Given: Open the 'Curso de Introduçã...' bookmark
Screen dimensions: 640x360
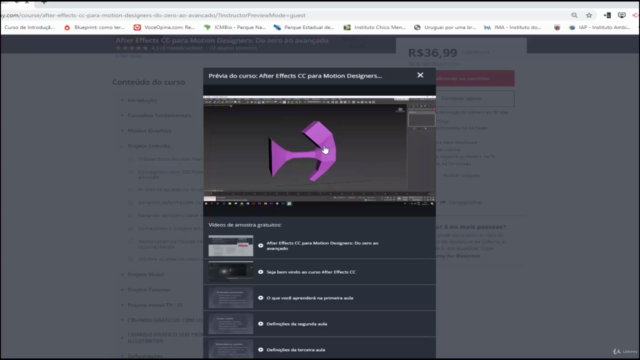Looking at the screenshot, I should click(29, 27).
